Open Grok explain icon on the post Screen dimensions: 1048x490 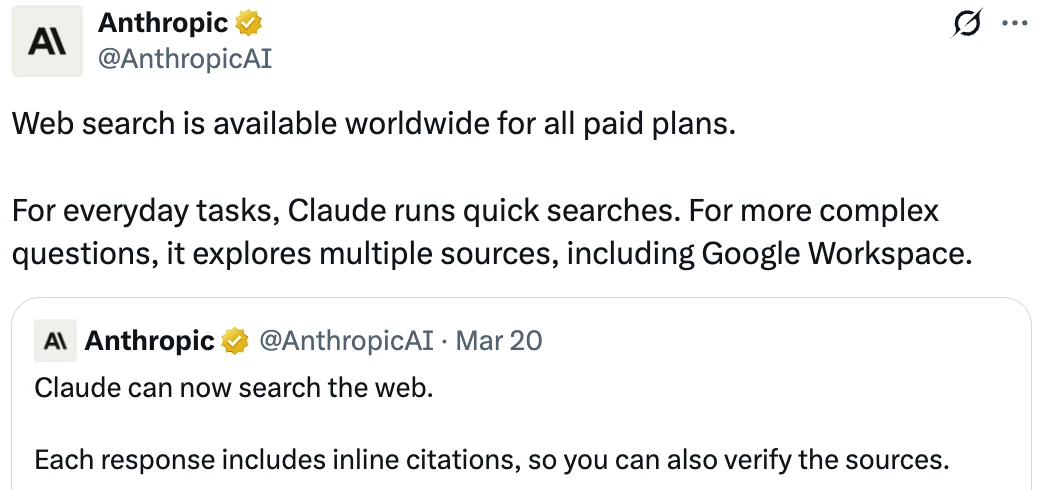tap(967, 23)
